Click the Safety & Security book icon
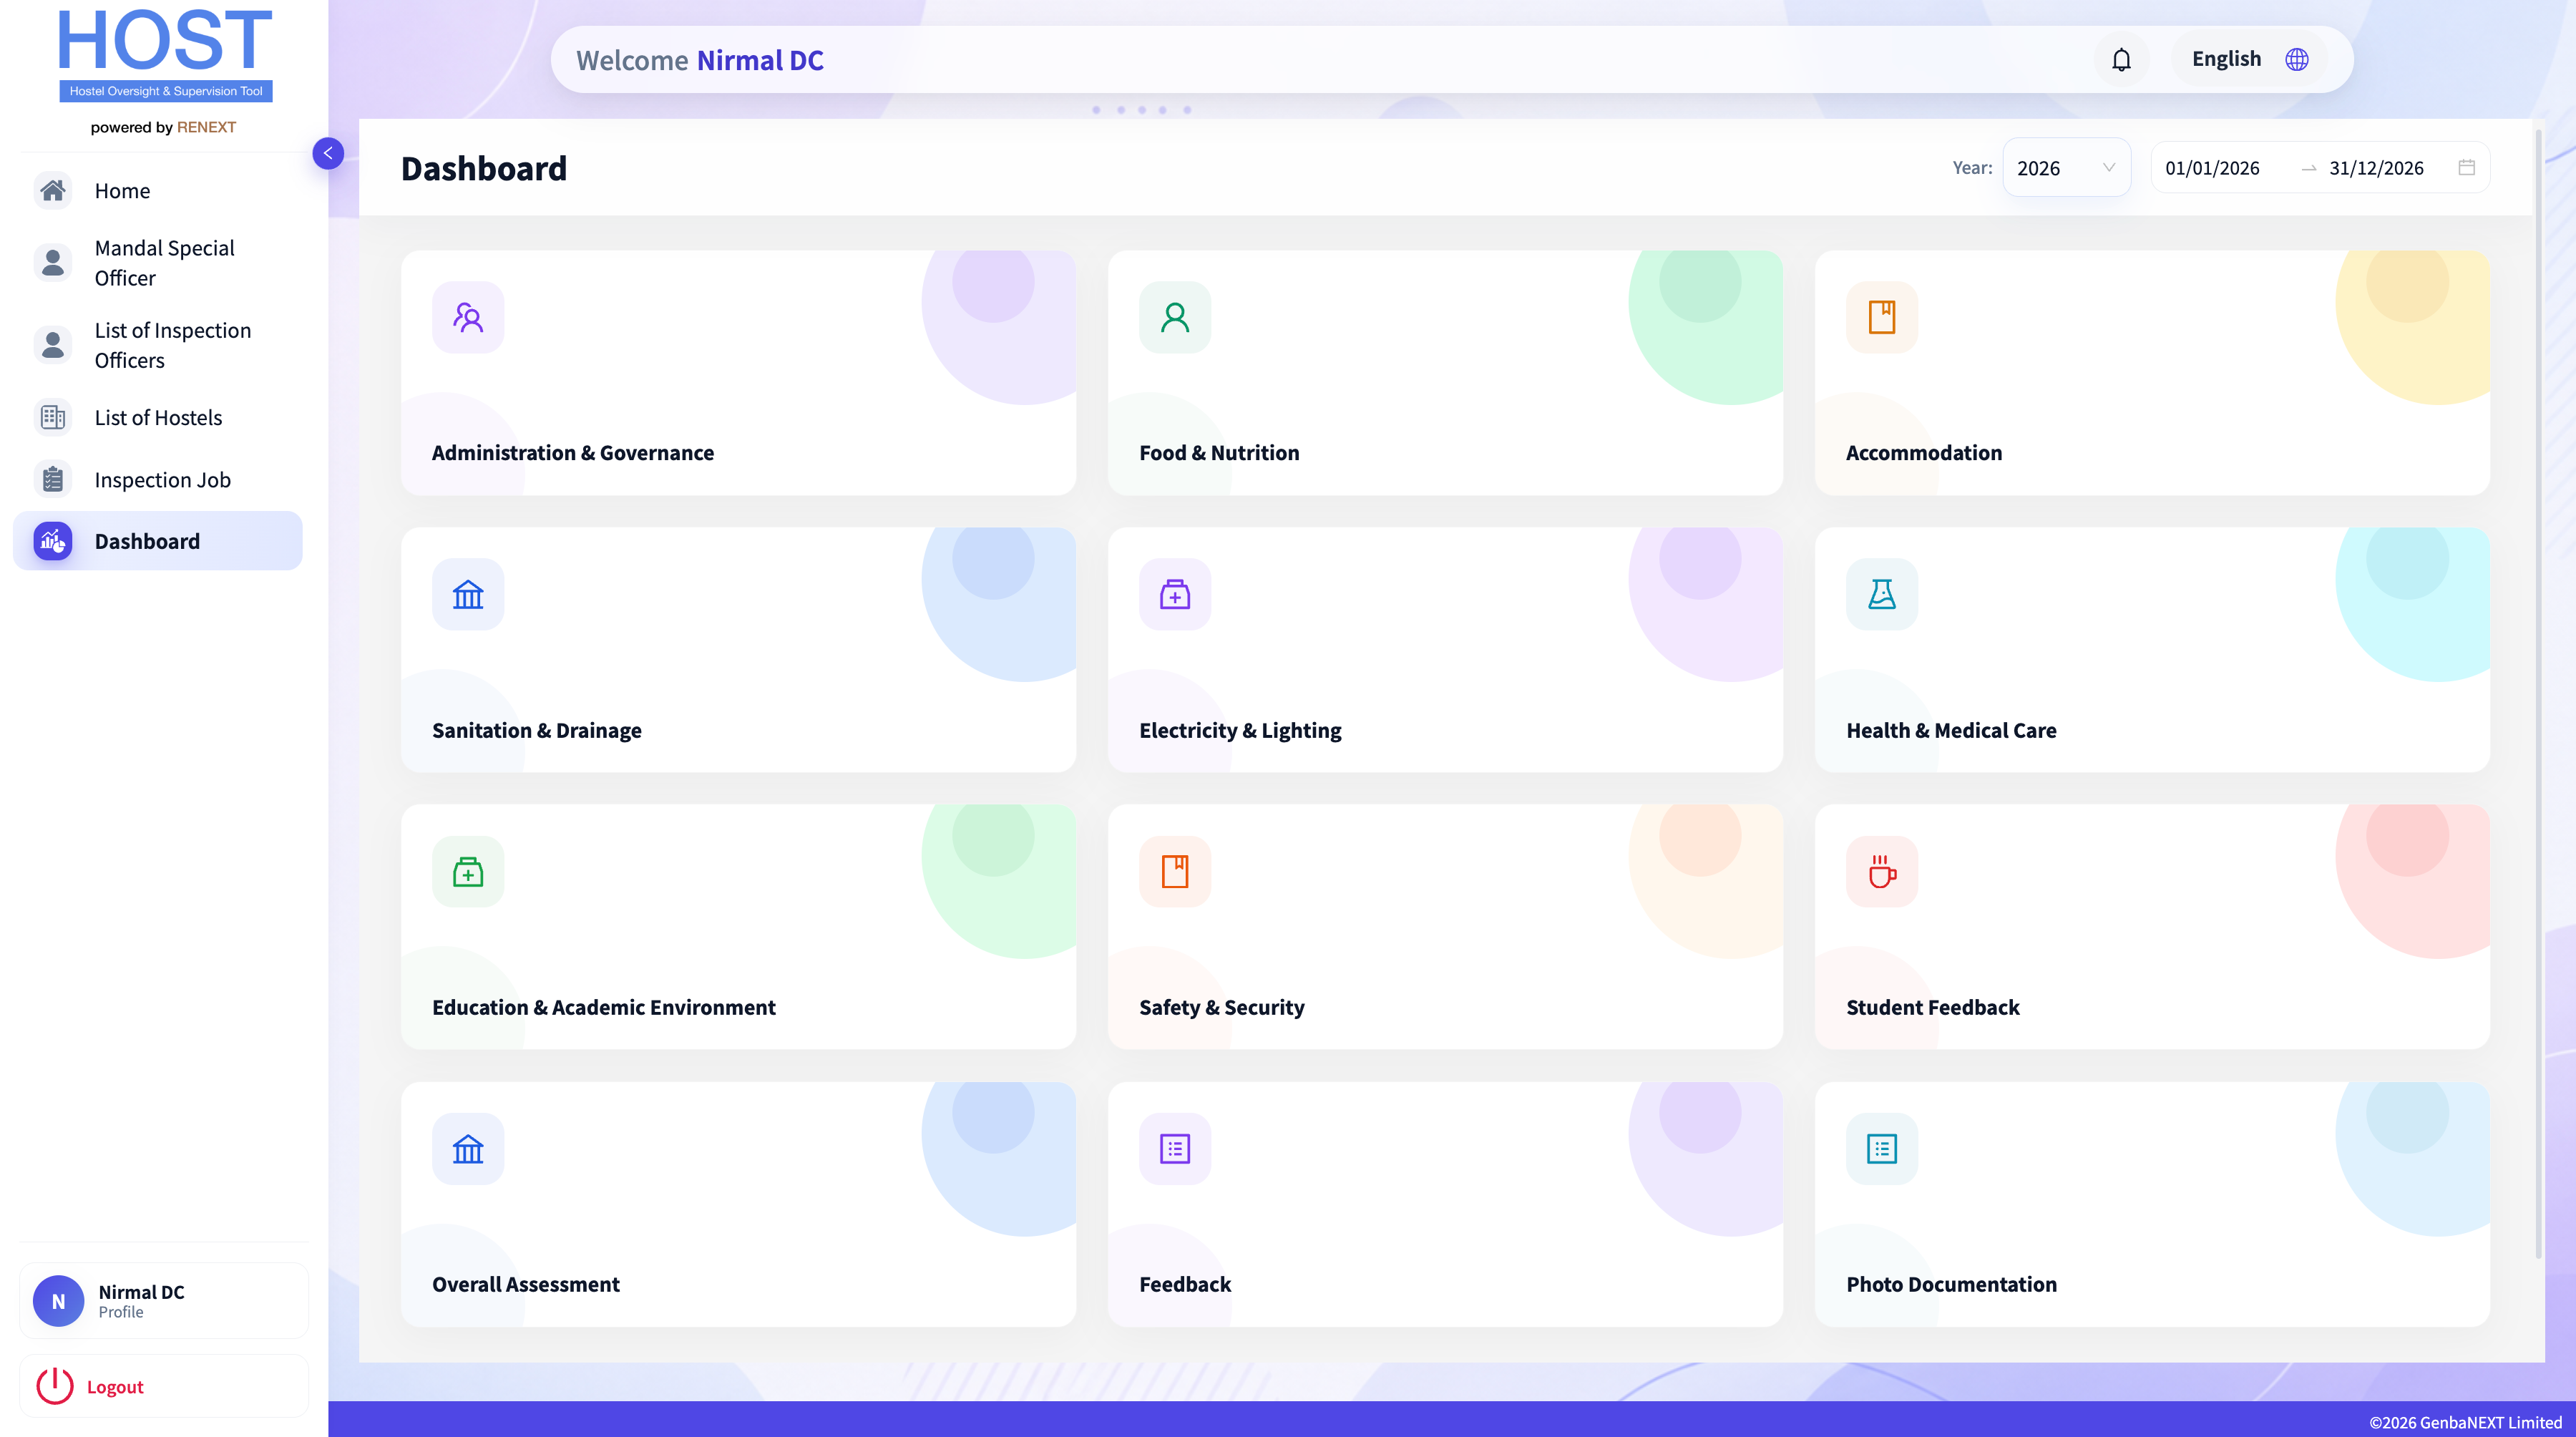Viewport: 2576px width, 1437px height. tap(1175, 871)
